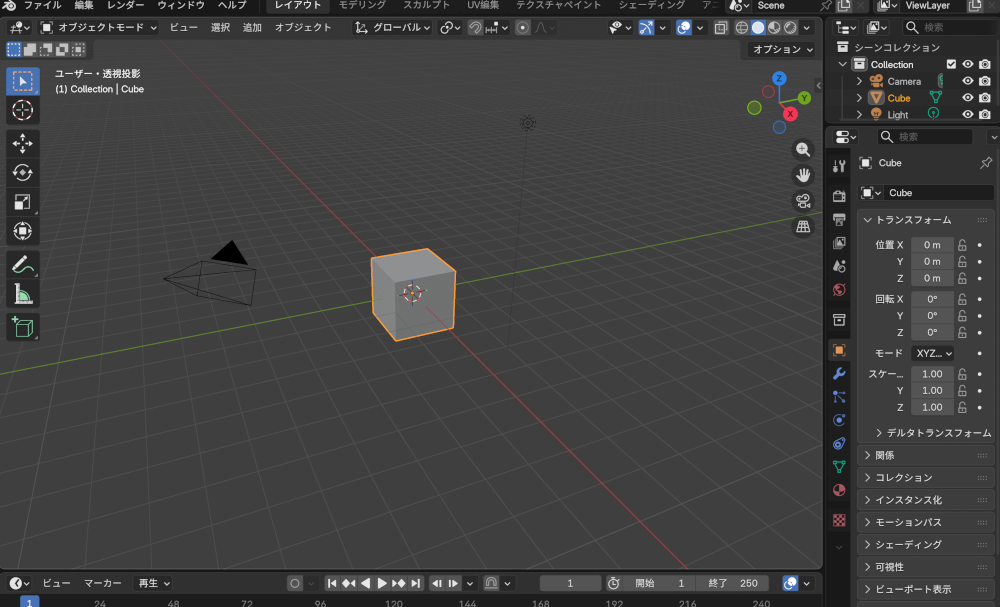1000x607 pixels.
Task: Select the Rotate tool
Action: point(22,172)
